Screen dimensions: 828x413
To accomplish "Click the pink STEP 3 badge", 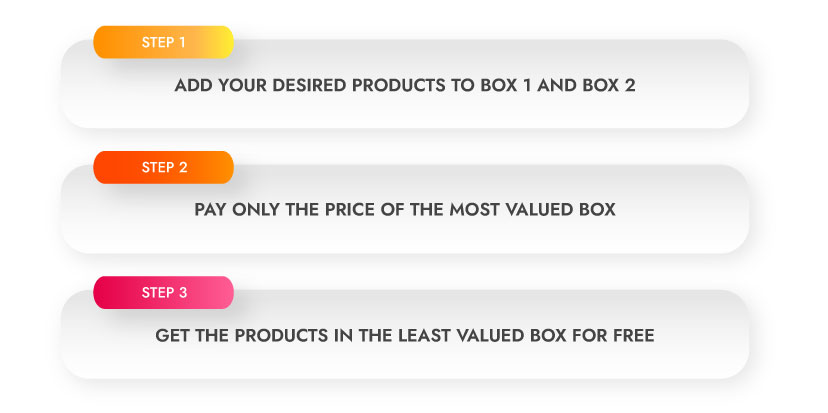I will pos(164,293).
